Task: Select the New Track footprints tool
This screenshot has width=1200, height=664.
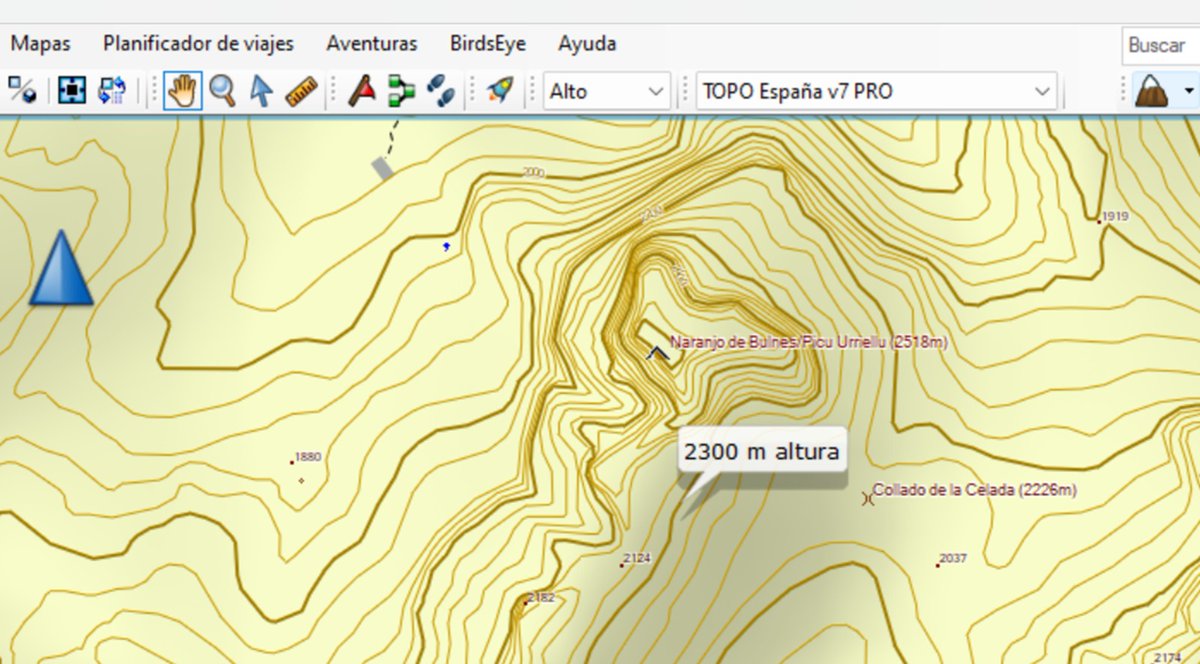Action: click(x=440, y=91)
